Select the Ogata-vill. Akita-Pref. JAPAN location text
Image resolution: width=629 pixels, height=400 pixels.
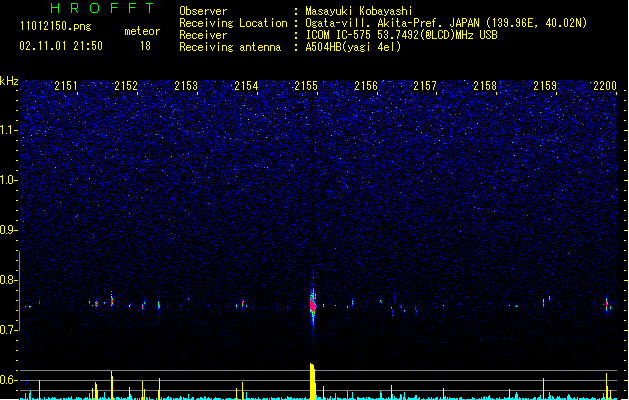point(446,23)
